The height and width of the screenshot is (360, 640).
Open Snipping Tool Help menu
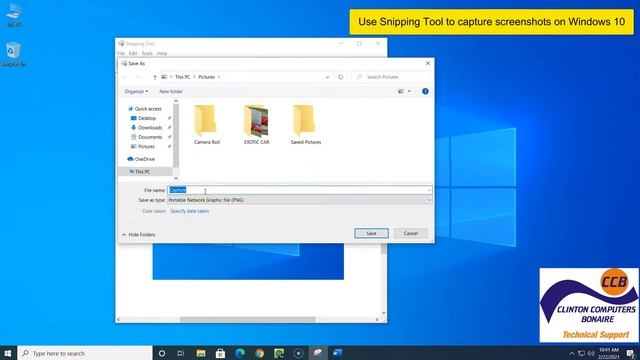pos(162,53)
